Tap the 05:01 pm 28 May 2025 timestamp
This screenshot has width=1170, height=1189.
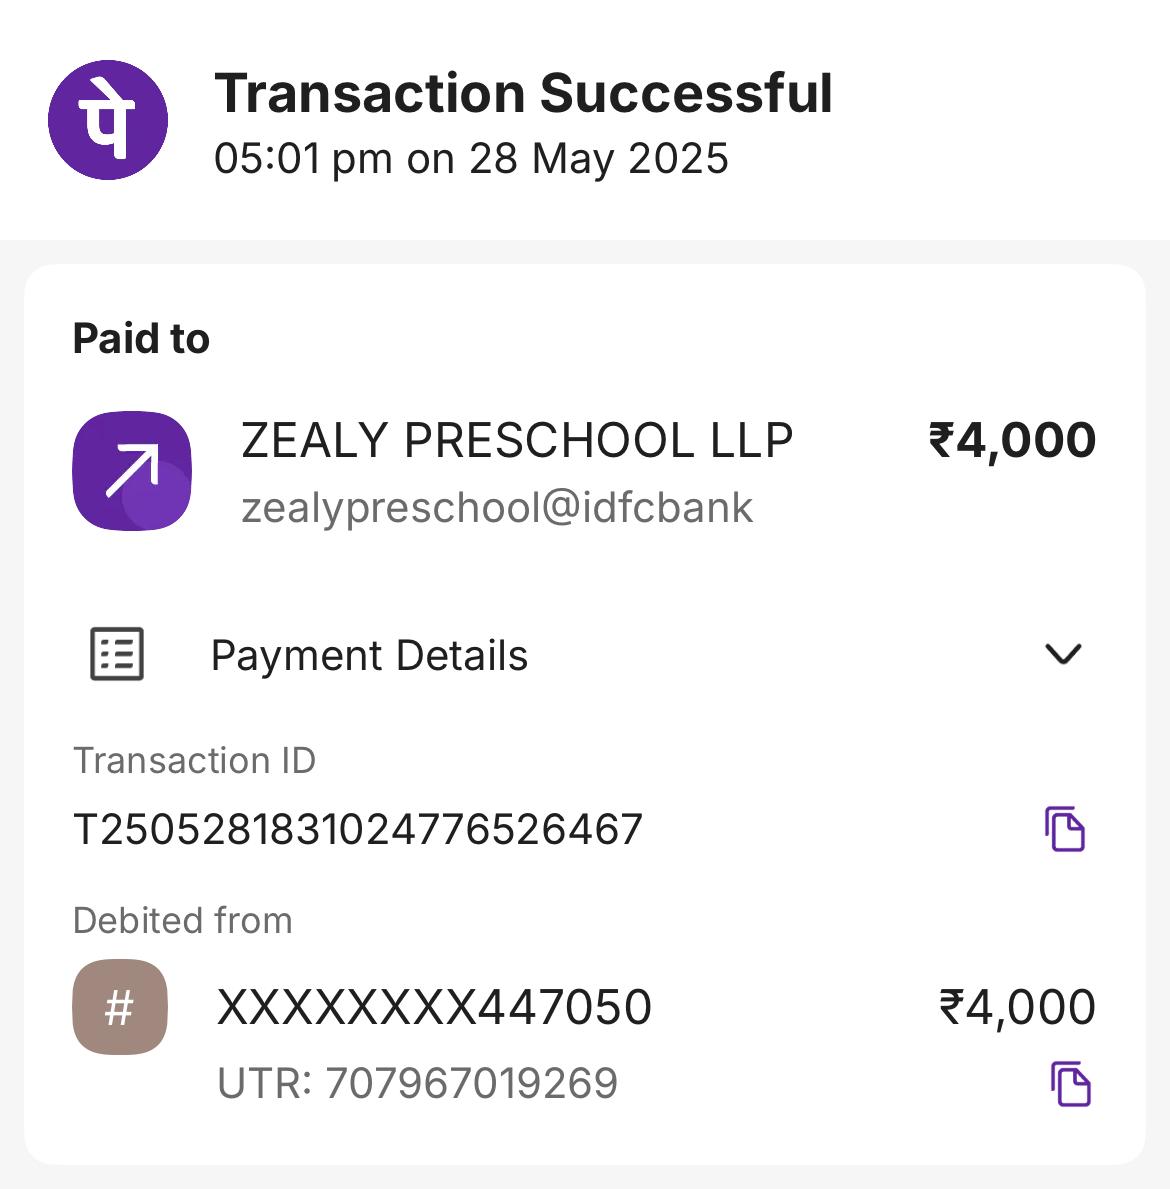pos(471,159)
